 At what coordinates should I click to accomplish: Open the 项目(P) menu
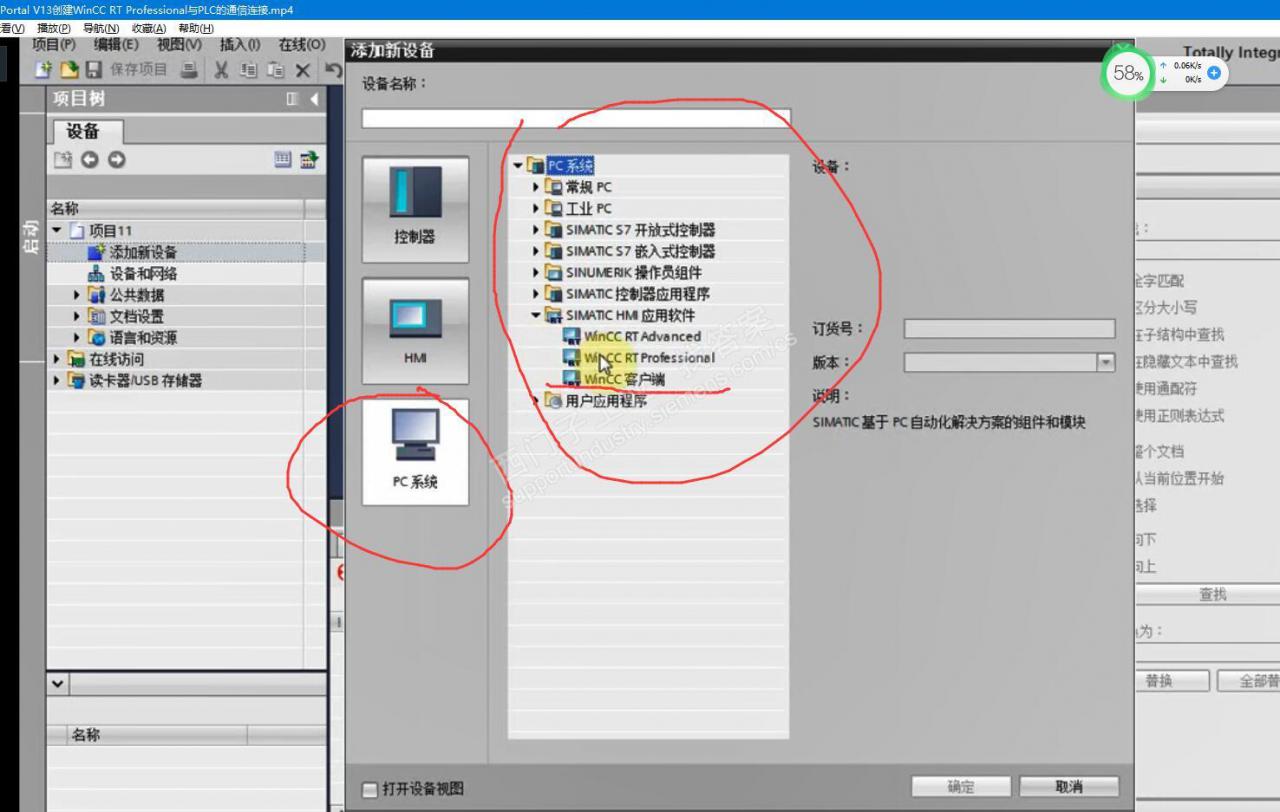pos(54,45)
